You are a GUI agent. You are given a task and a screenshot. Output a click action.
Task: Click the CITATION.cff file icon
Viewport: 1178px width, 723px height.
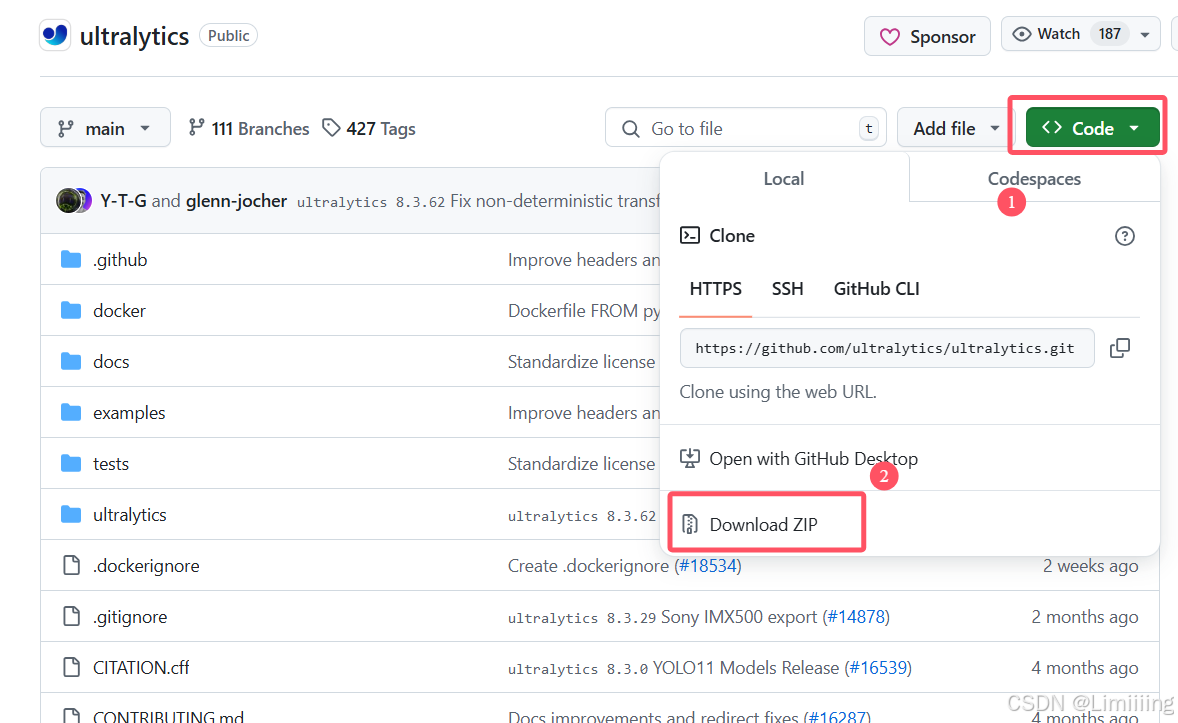click(x=71, y=667)
